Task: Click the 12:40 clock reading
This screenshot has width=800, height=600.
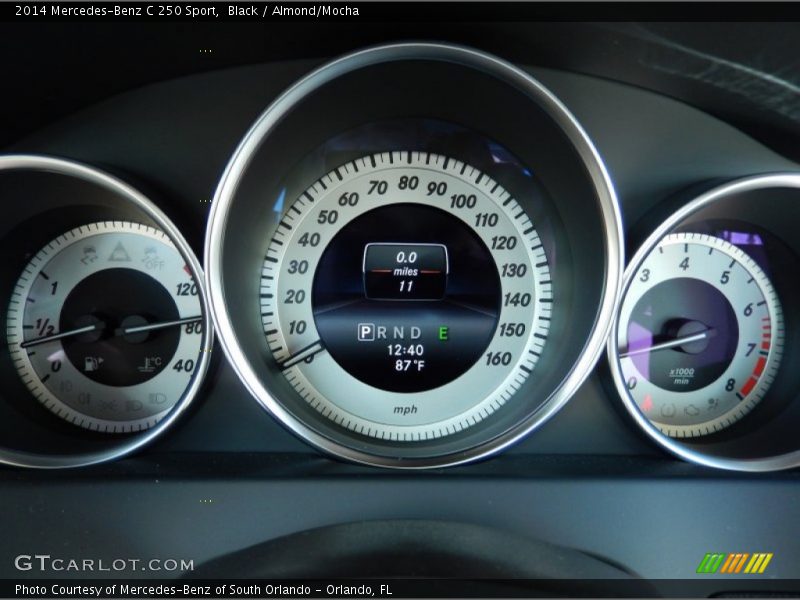Action: pos(405,350)
